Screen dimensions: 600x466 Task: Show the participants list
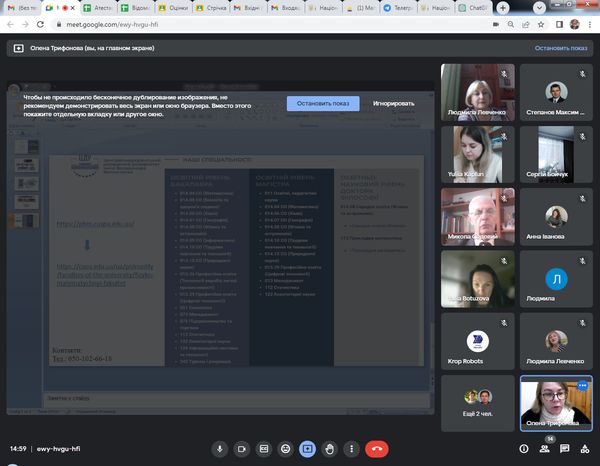(x=546, y=449)
